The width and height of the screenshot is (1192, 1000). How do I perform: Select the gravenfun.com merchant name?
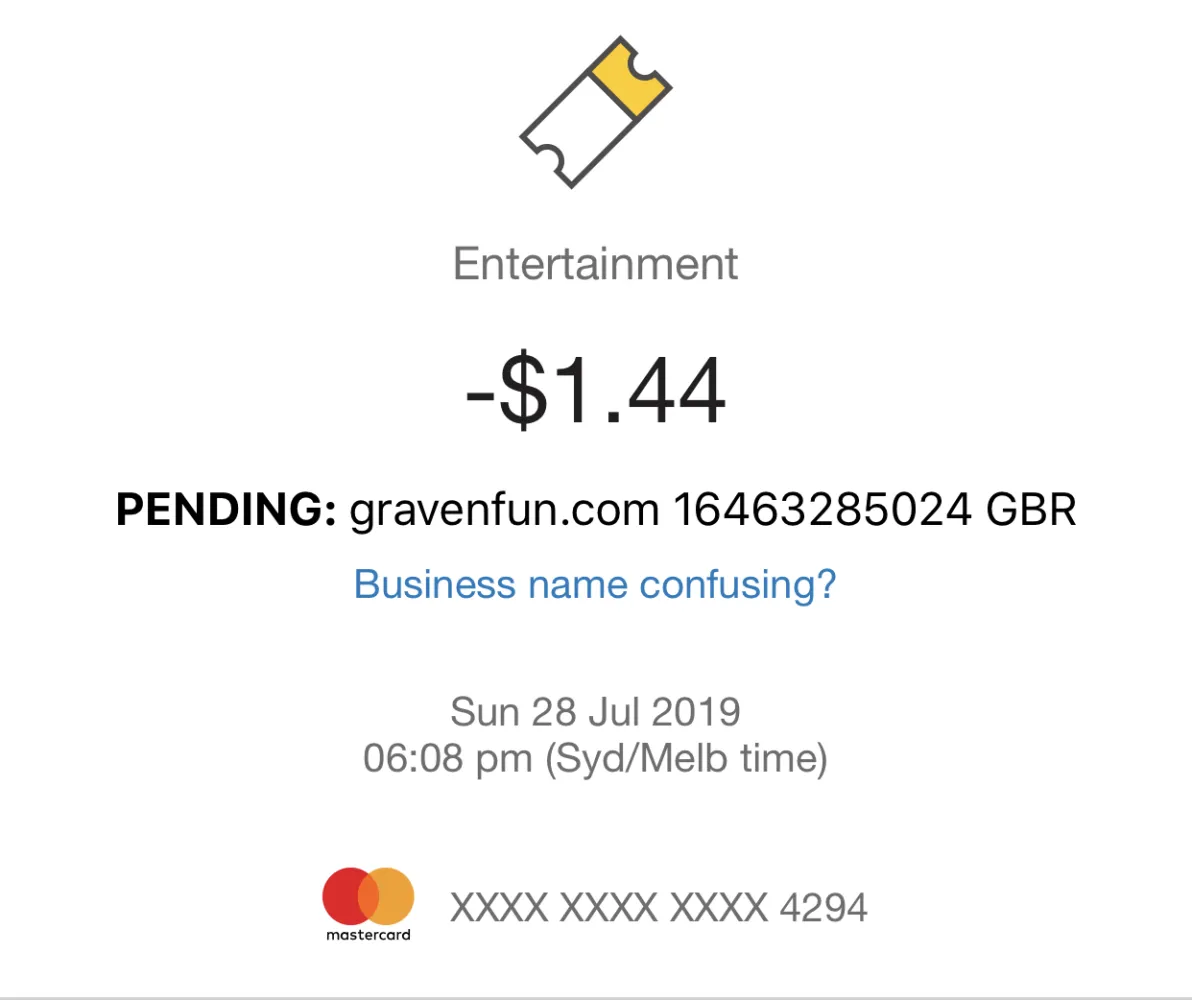point(504,510)
